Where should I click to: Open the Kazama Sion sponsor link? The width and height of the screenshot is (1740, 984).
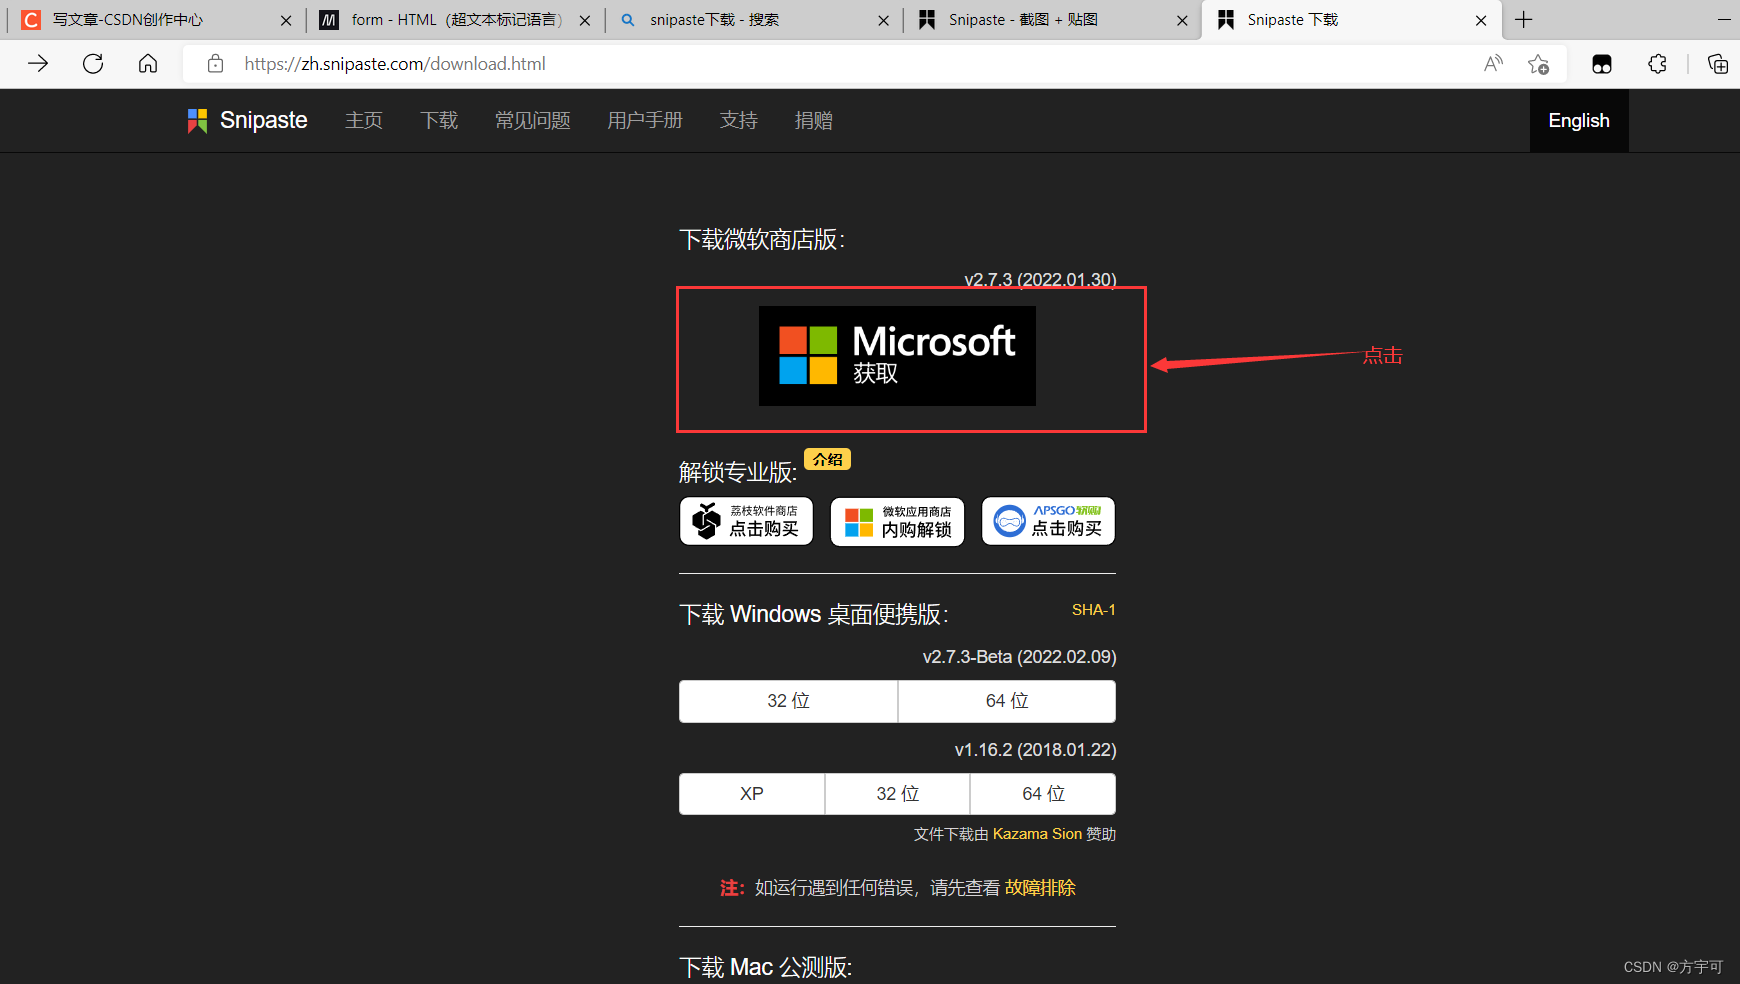pyautogui.click(x=1037, y=834)
